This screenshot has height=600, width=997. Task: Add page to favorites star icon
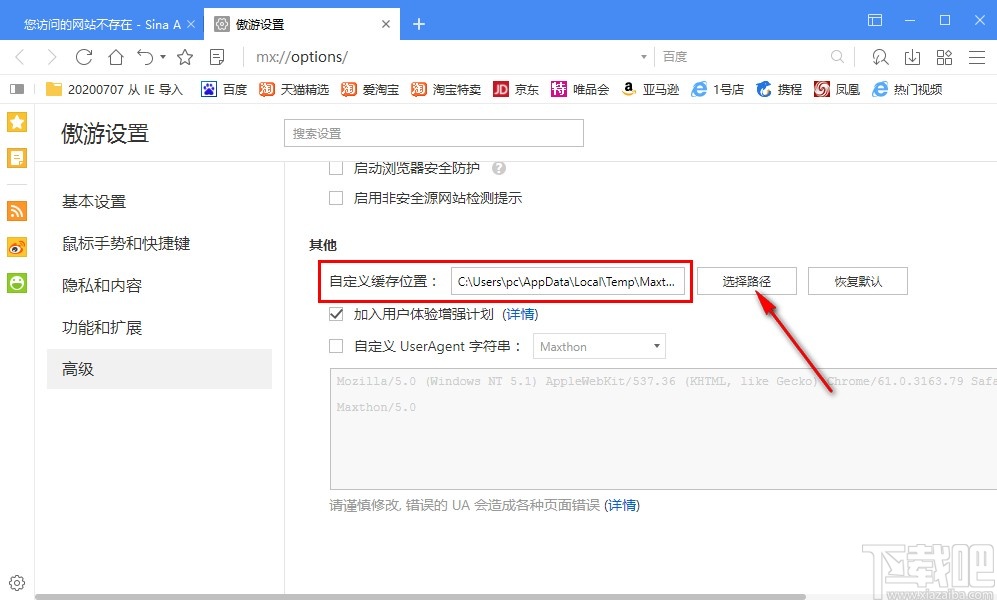185,57
